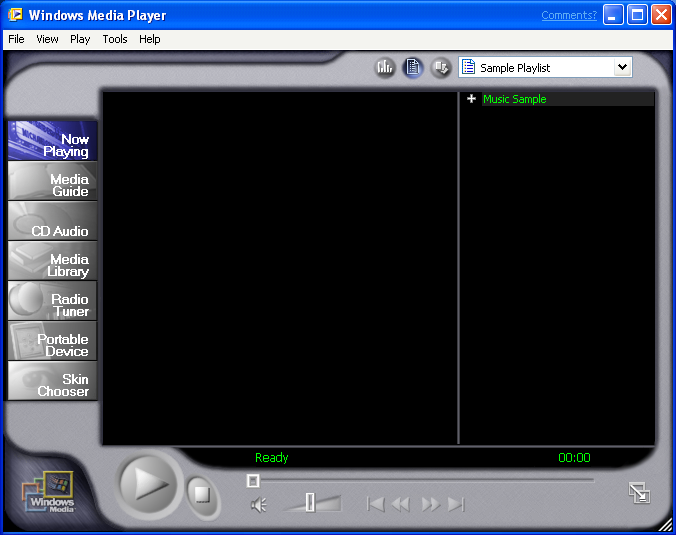Open the Media Library tab
Image resolution: width=676 pixels, height=535 pixels.
52,261
